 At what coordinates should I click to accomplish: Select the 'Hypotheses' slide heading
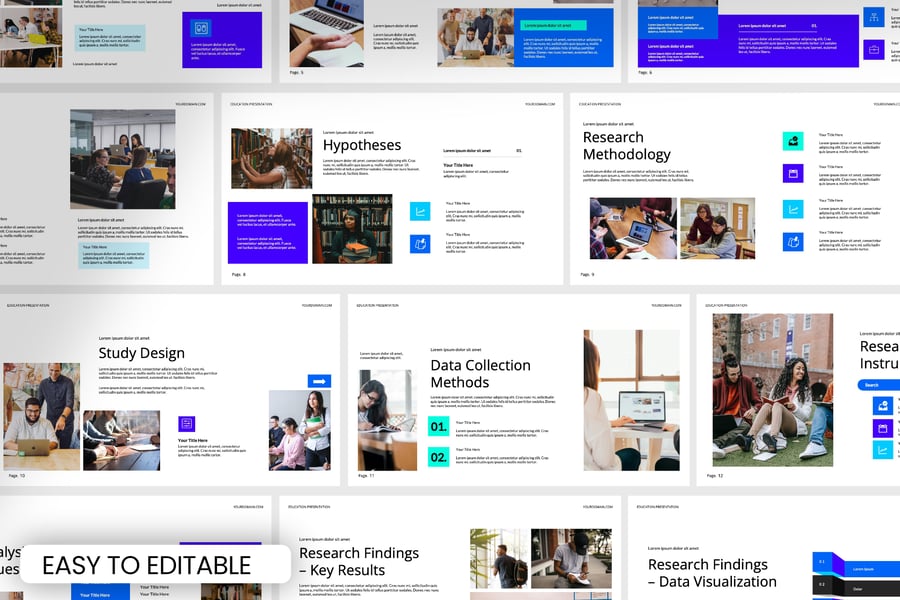coord(362,146)
